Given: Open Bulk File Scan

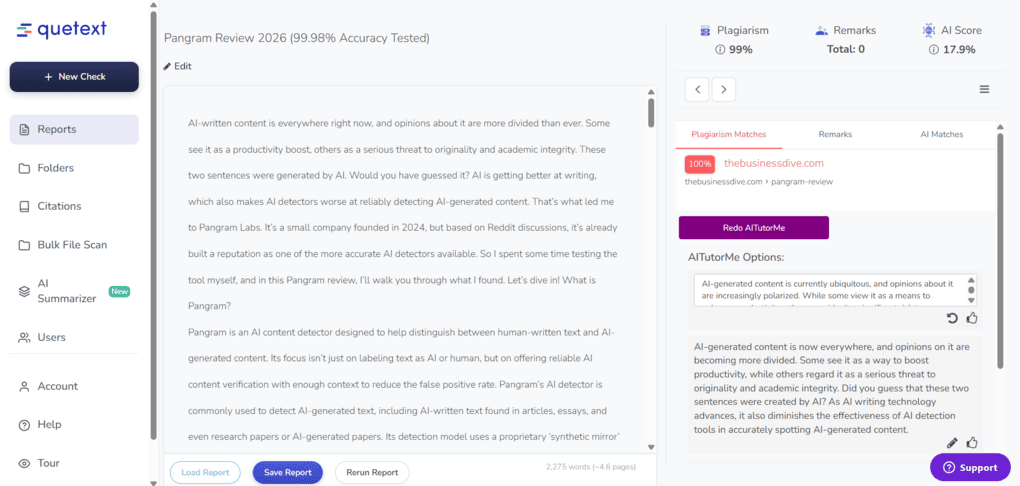Looking at the screenshot, I should tap(71, 245).
